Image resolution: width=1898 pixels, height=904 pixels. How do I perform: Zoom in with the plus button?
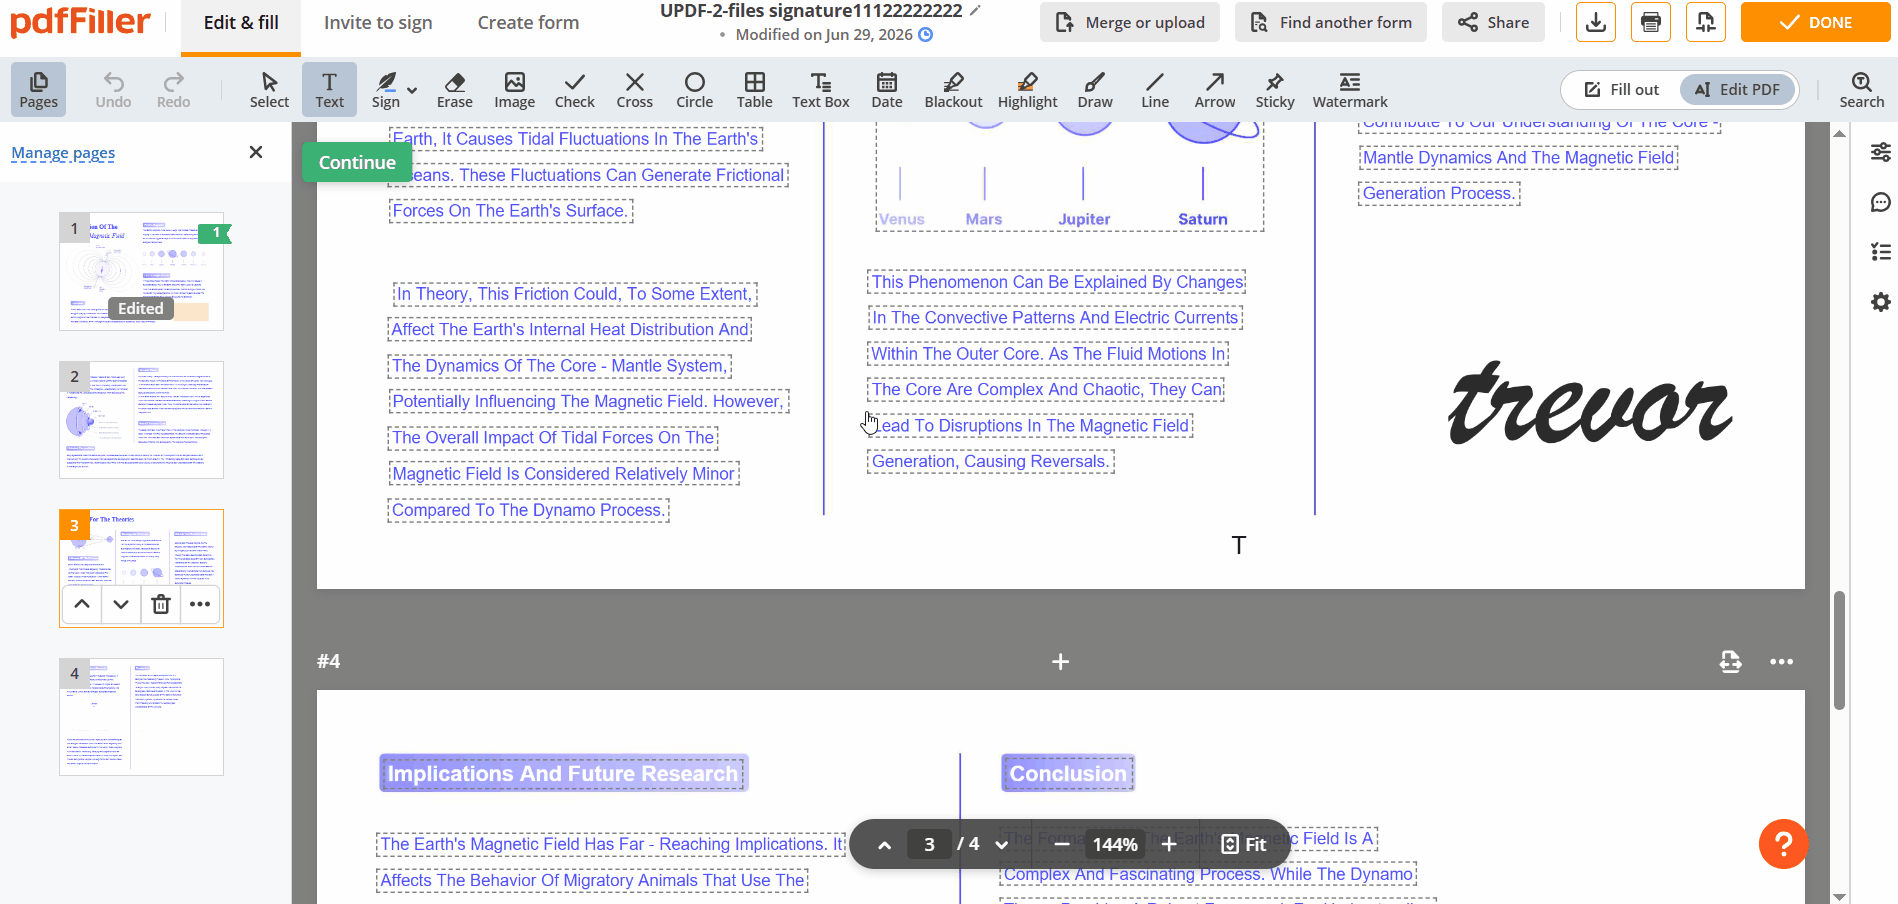point(1168,844)
